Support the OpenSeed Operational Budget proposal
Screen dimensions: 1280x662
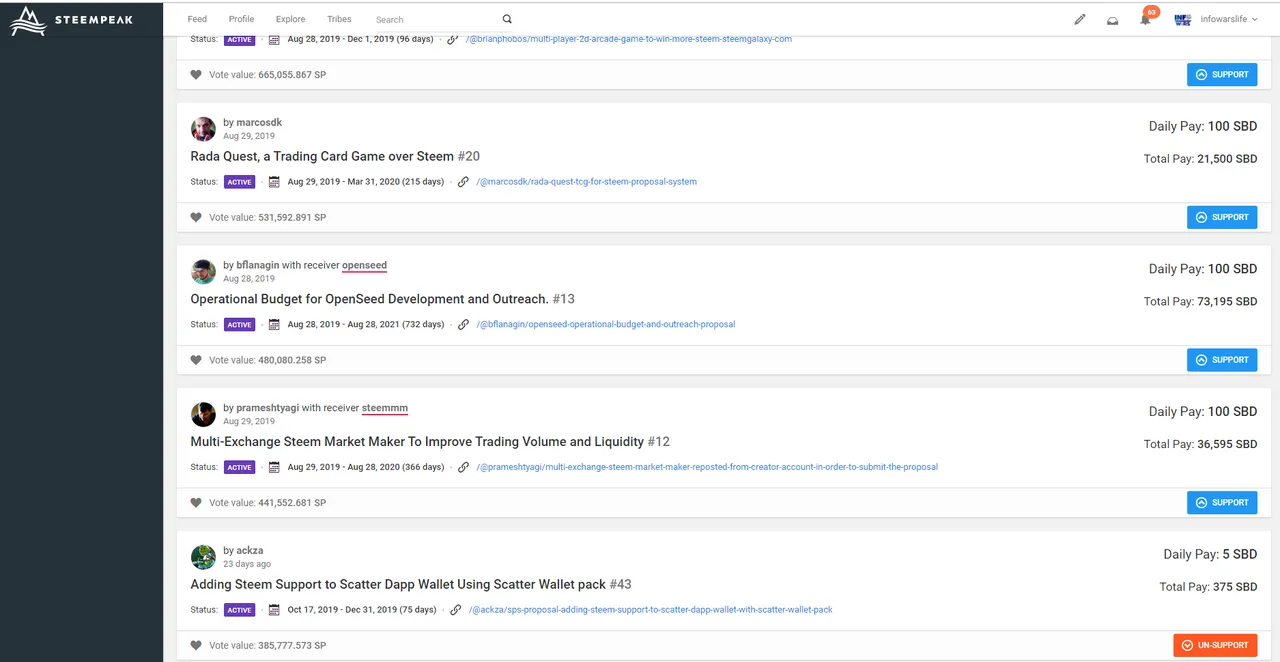pos(1222,360)
